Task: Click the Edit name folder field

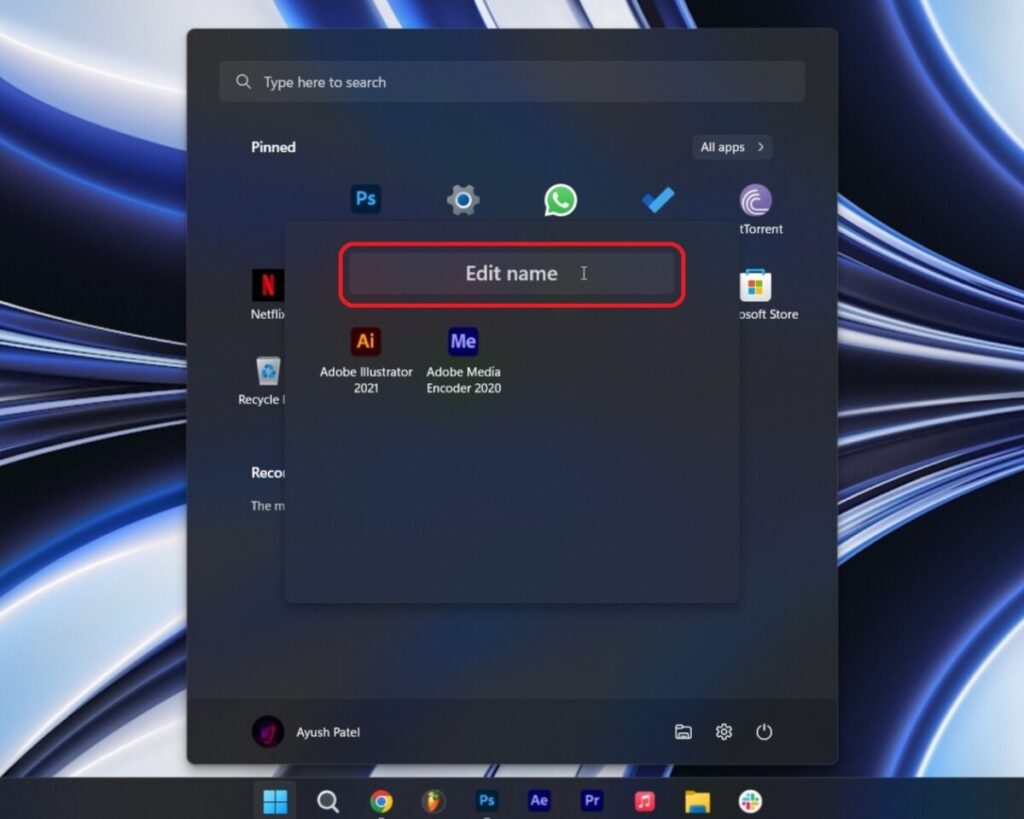Action: tap(511, 273)
